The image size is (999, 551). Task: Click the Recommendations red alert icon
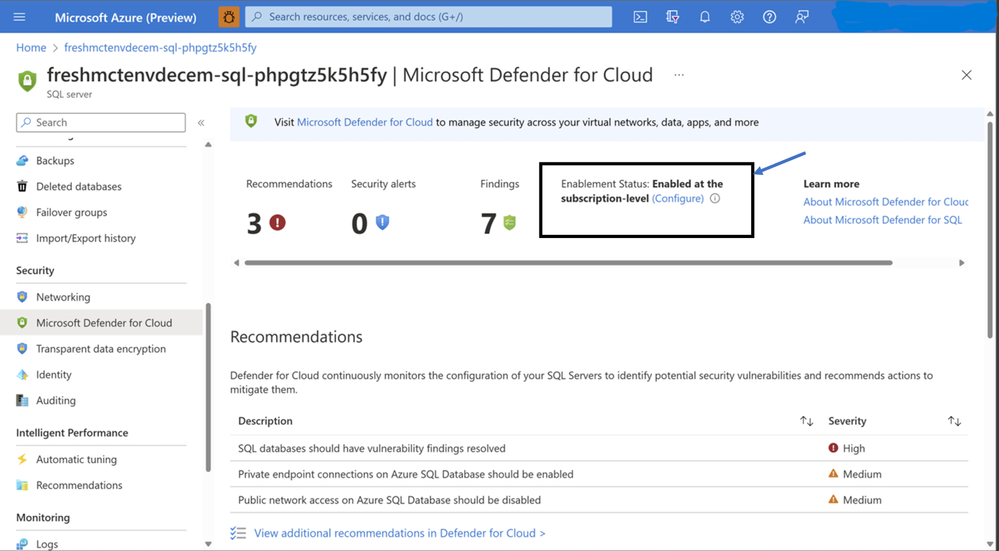pyautogui.click(x=277, y=222)
